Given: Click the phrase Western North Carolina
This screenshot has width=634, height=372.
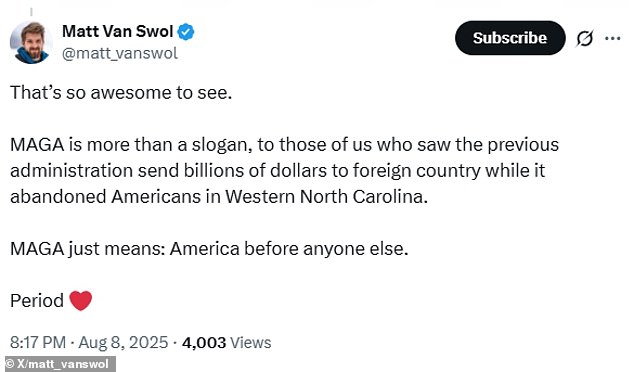Looking at the screenshot, I should pyautogui.click(x=326, y=197).
